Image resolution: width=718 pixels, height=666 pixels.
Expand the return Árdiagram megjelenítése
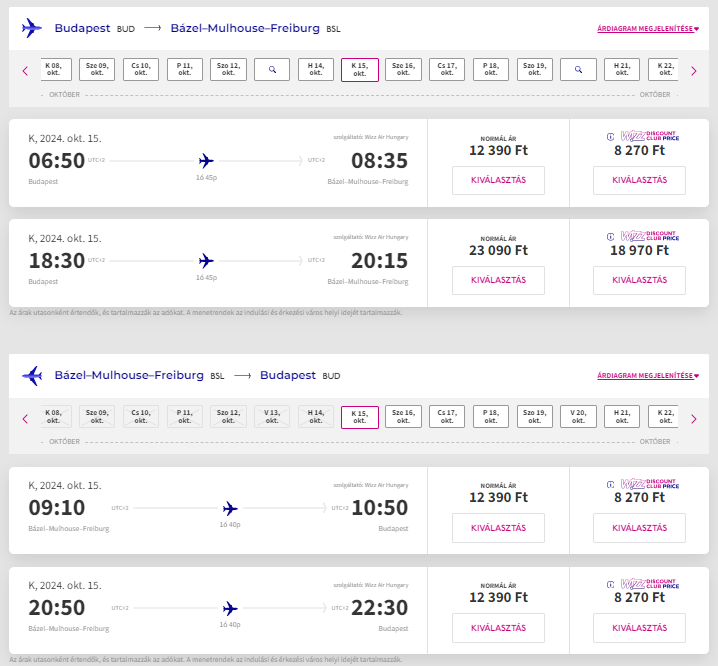point(647,377)
